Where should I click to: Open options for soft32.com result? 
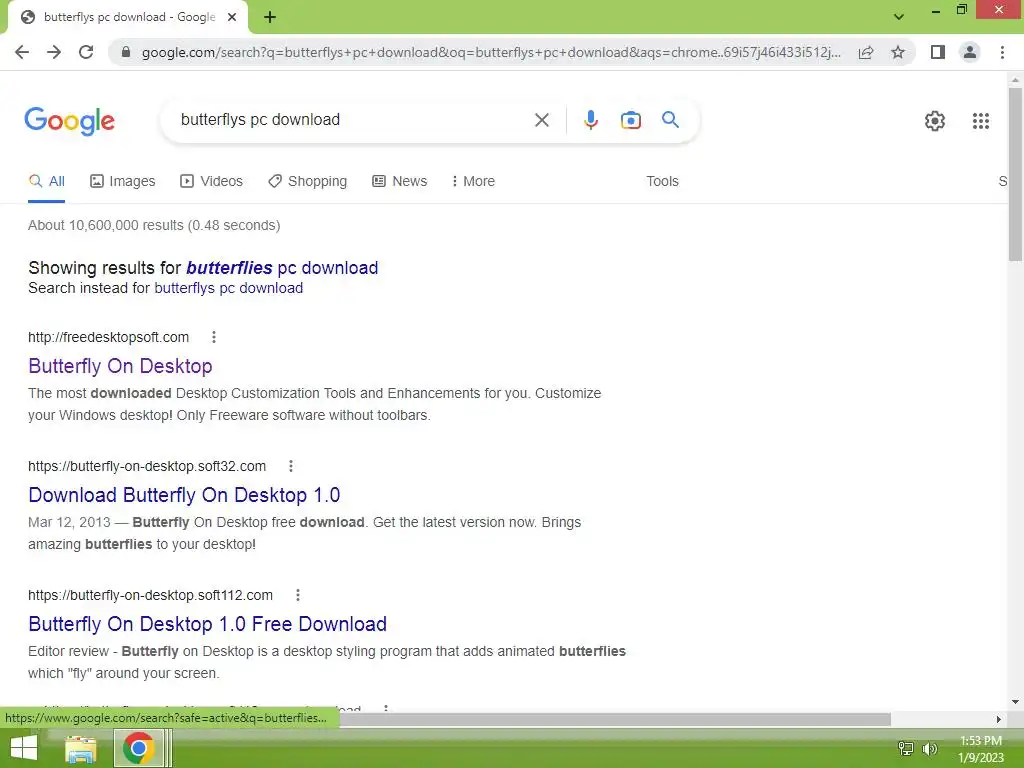tap(291, 466)
